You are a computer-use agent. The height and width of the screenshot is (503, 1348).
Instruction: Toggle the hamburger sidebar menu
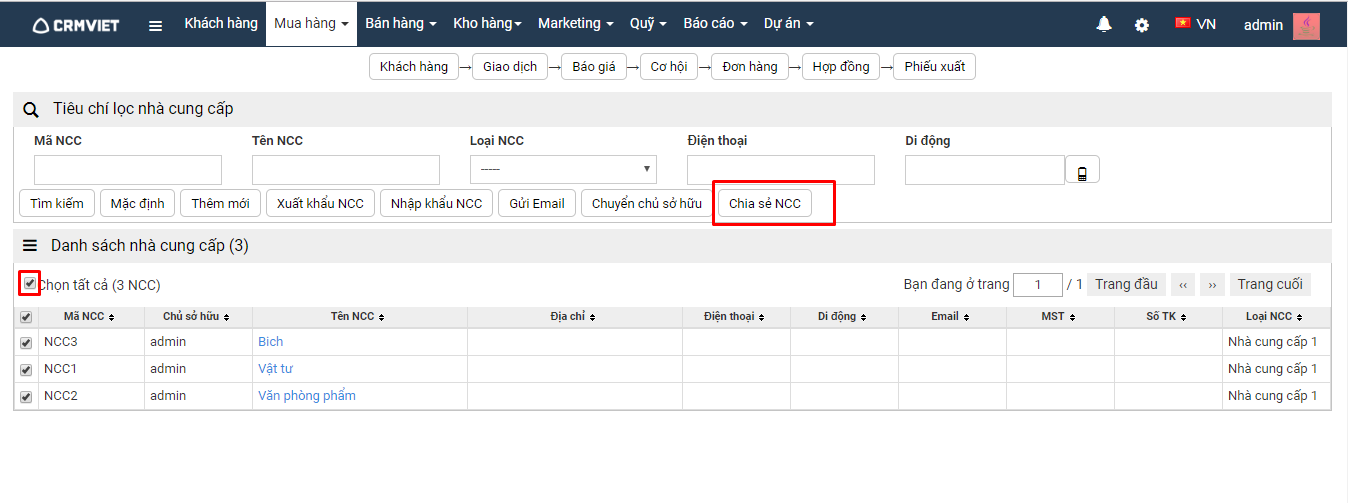point(155,25)
